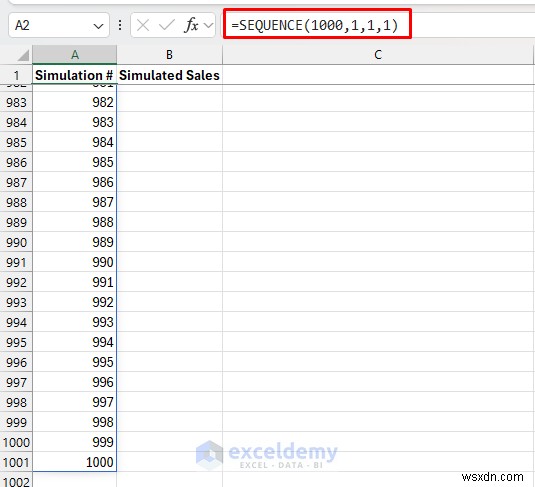This screenshot has width=535, height=487.
Task: Click cell containing value 985
Action: (x=75, y=162)
